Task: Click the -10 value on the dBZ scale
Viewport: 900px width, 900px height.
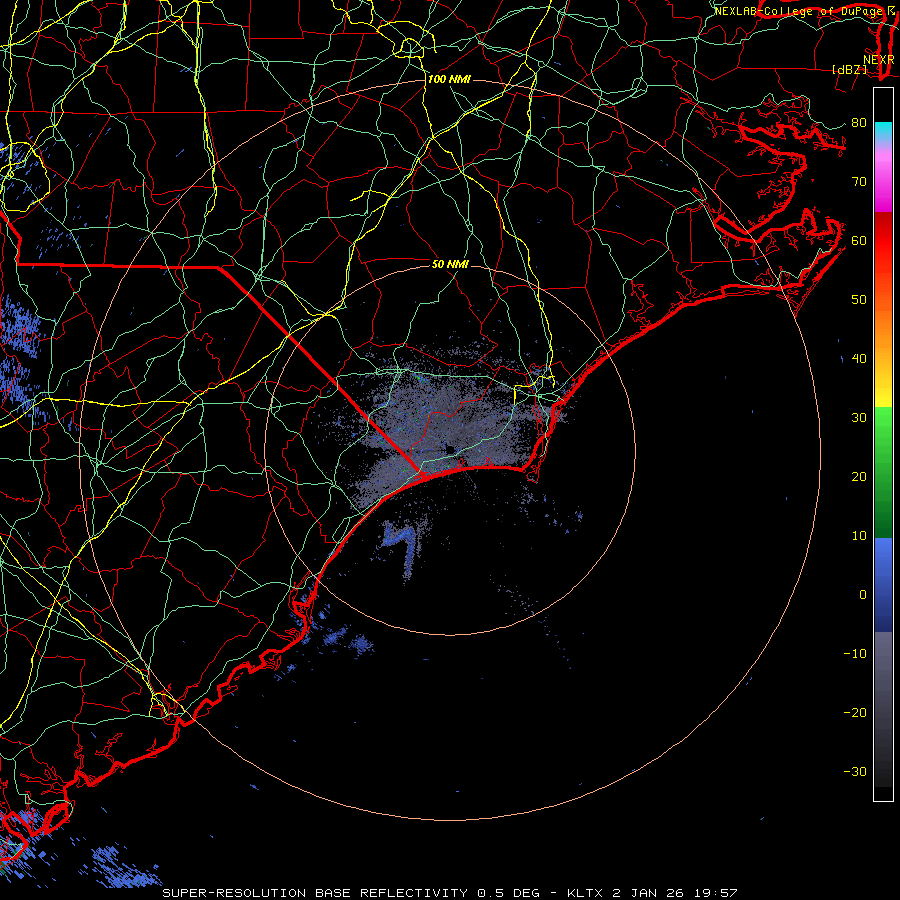Action: [x=855, y=653]
